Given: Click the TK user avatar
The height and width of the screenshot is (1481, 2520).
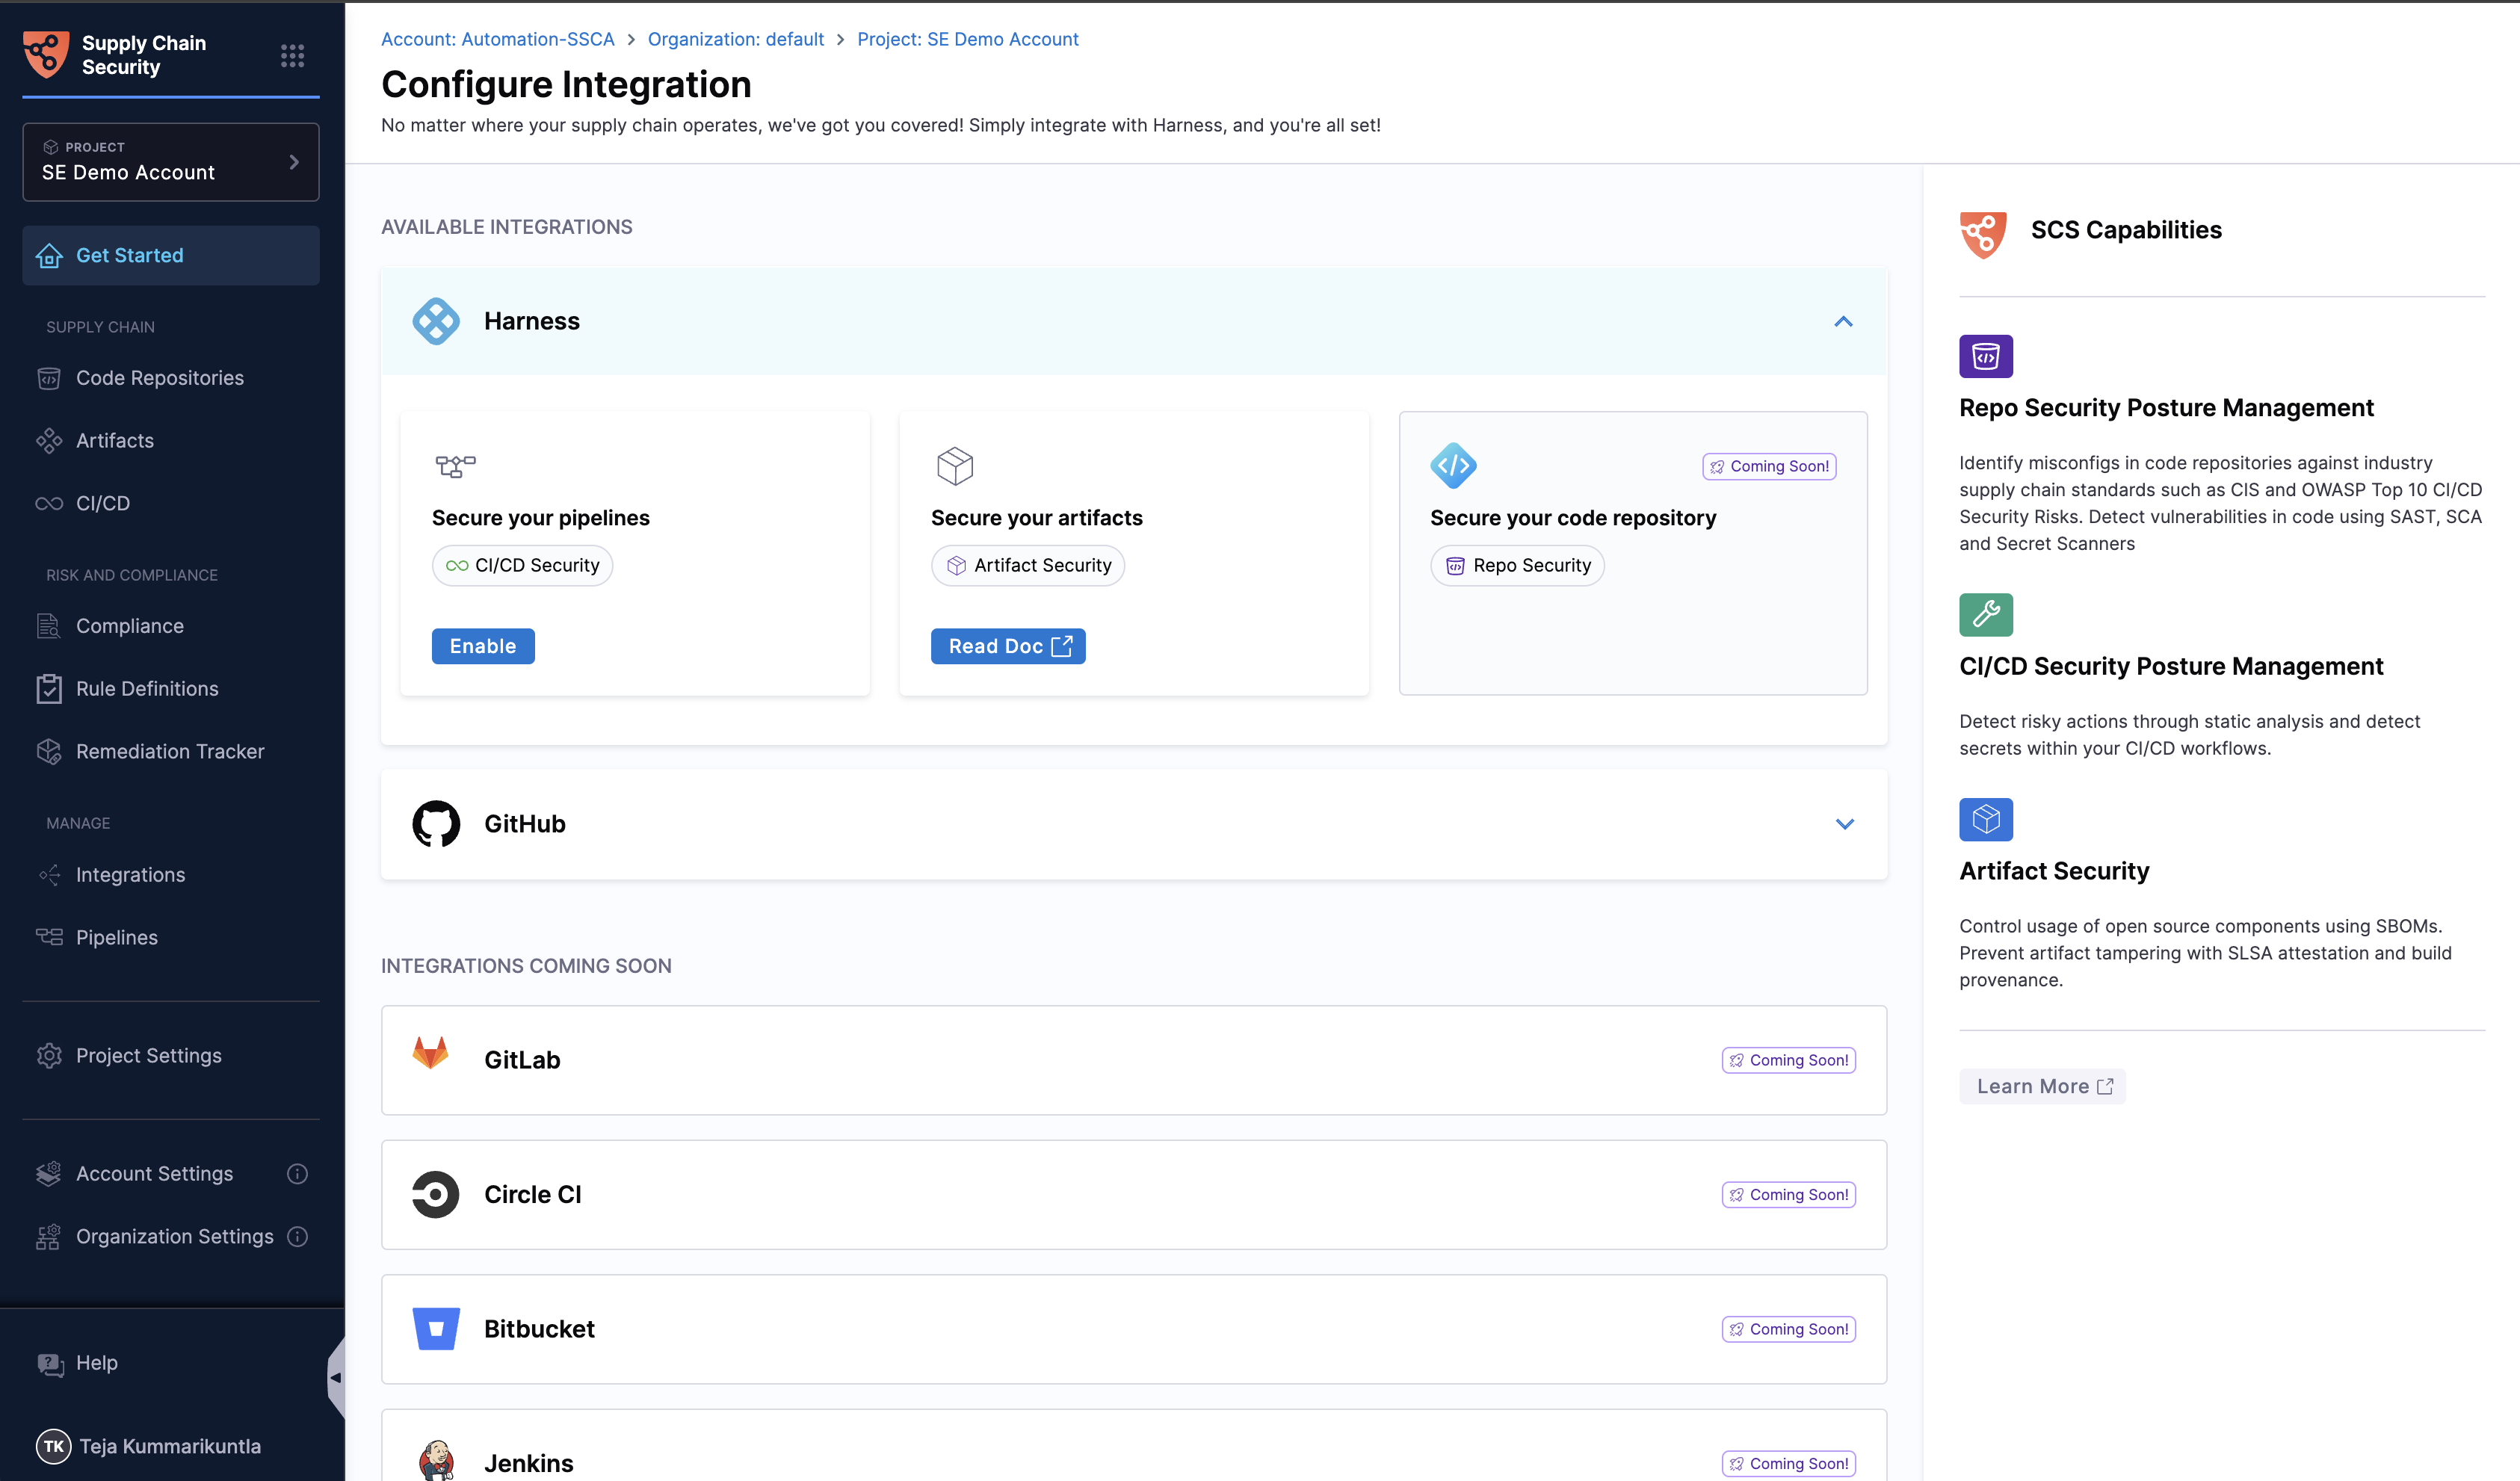Looking at the screenshot, I should pyautogui.click(x=53, y=1445).
